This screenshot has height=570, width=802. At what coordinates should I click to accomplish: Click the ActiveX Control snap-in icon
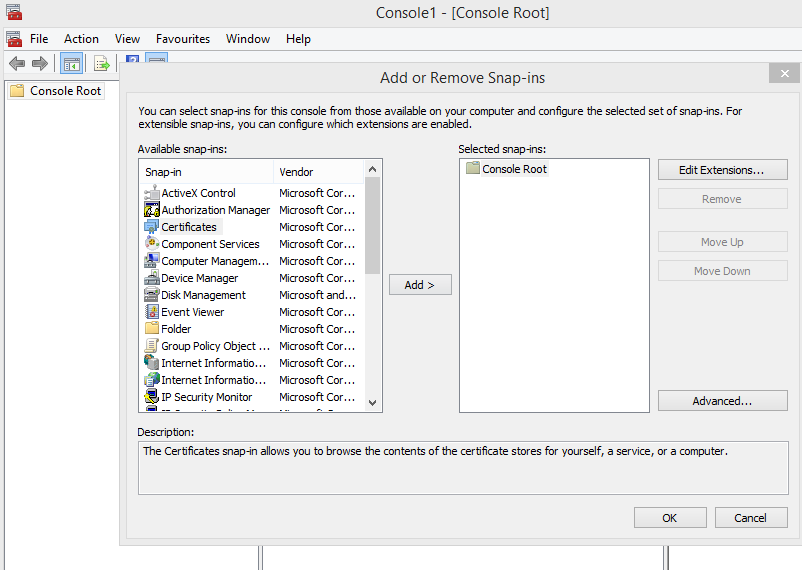tap(152, 193)
